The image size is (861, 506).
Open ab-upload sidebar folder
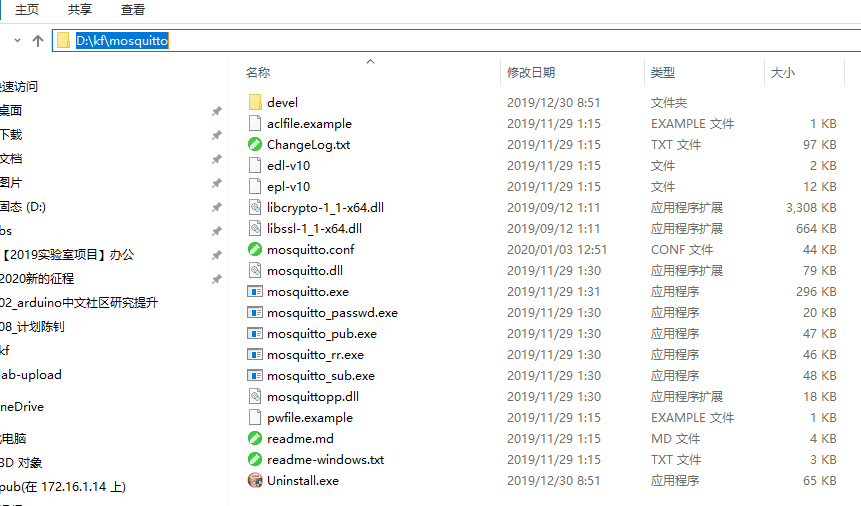(x=31, y=375)
